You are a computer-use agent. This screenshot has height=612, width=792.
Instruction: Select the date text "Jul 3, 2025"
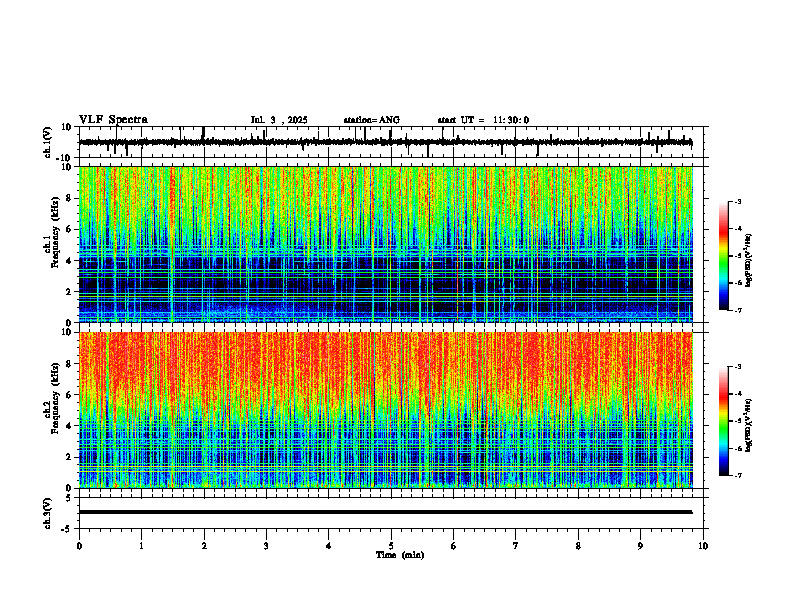coord(279,120)
